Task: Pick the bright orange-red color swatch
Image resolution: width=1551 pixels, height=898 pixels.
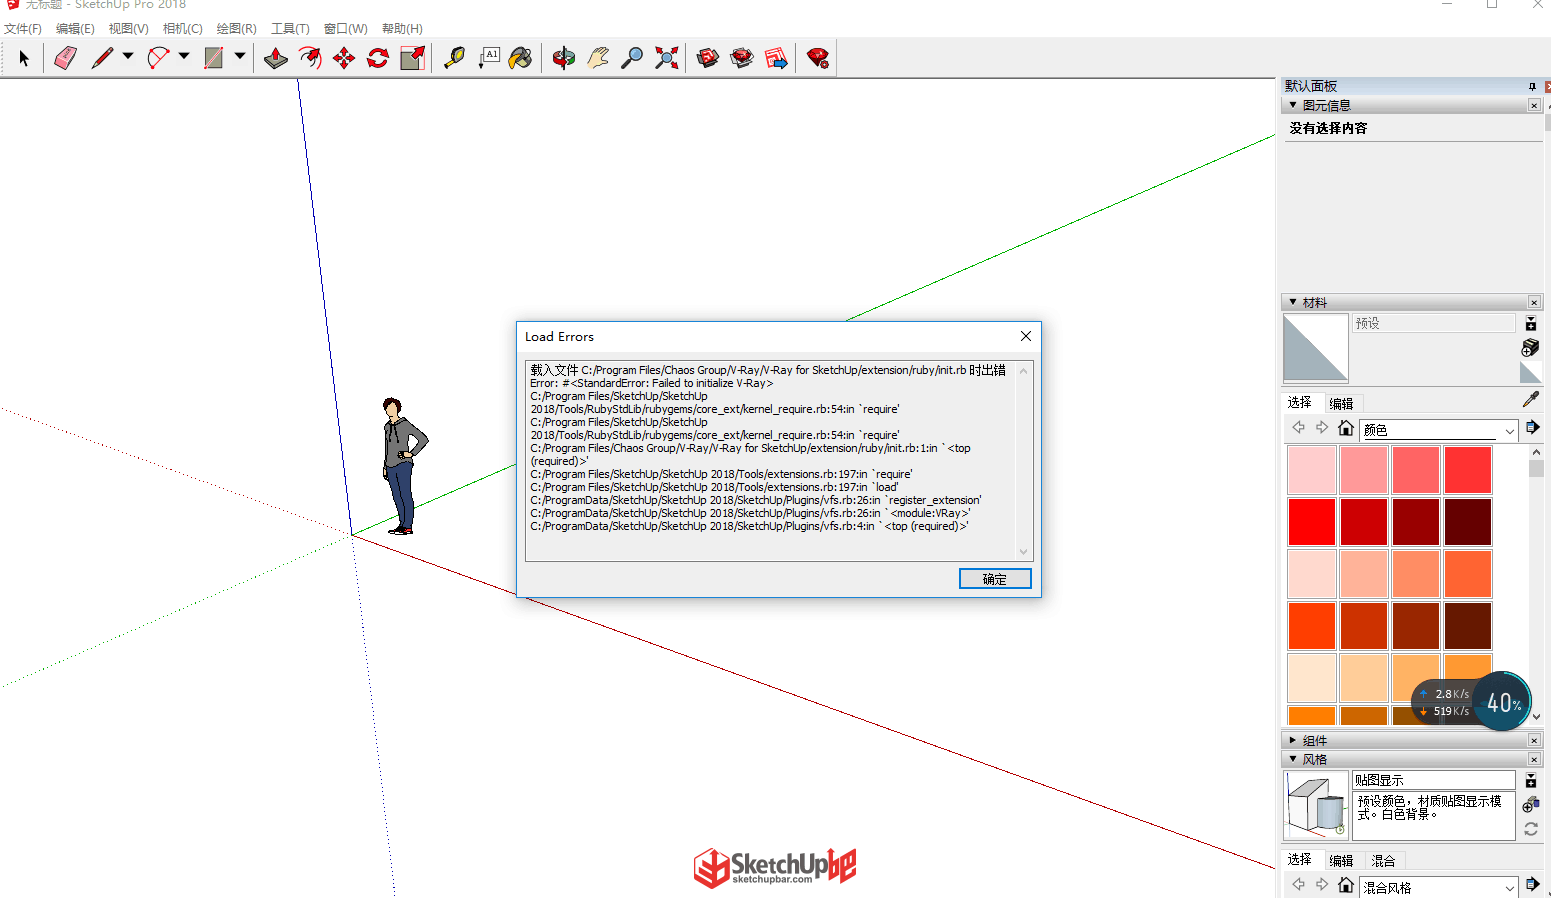Action: tap(1312, 626)
